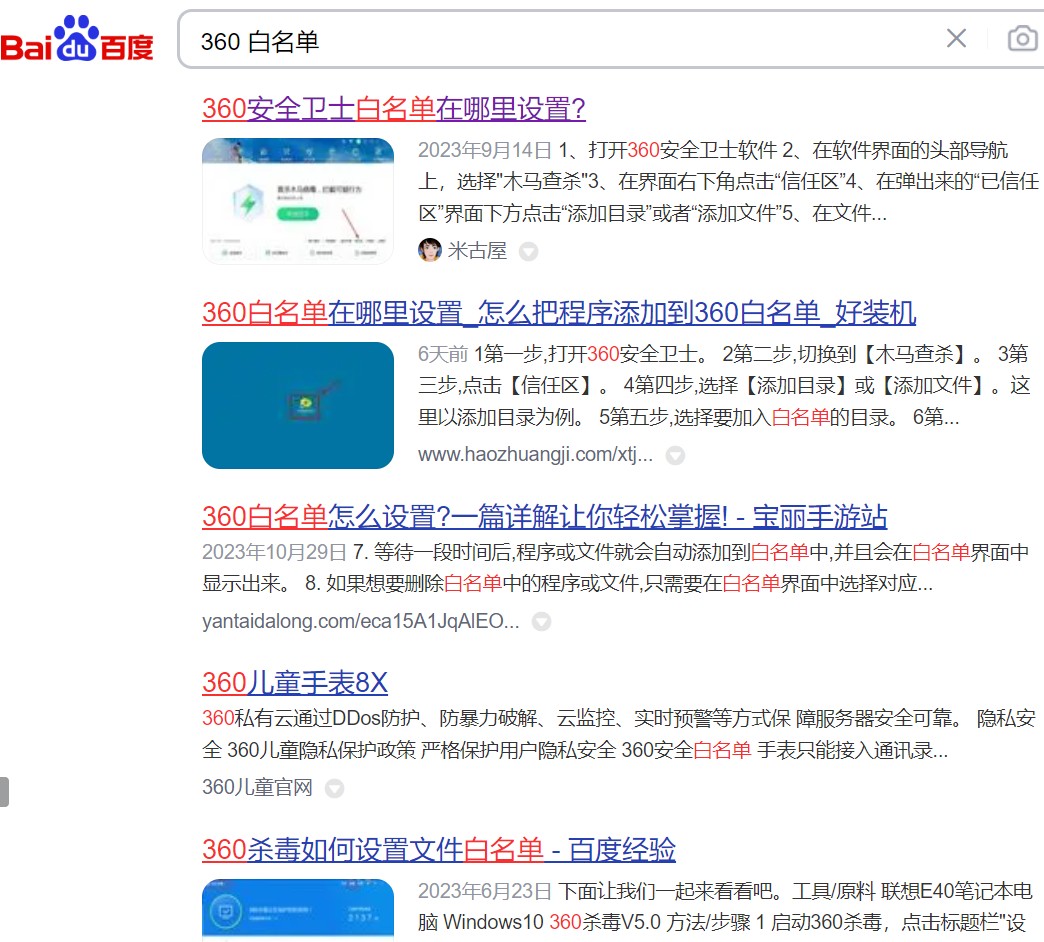Open the 米古屋 source name
This screenshot has height=942, width=1044.
coord(477,250)
